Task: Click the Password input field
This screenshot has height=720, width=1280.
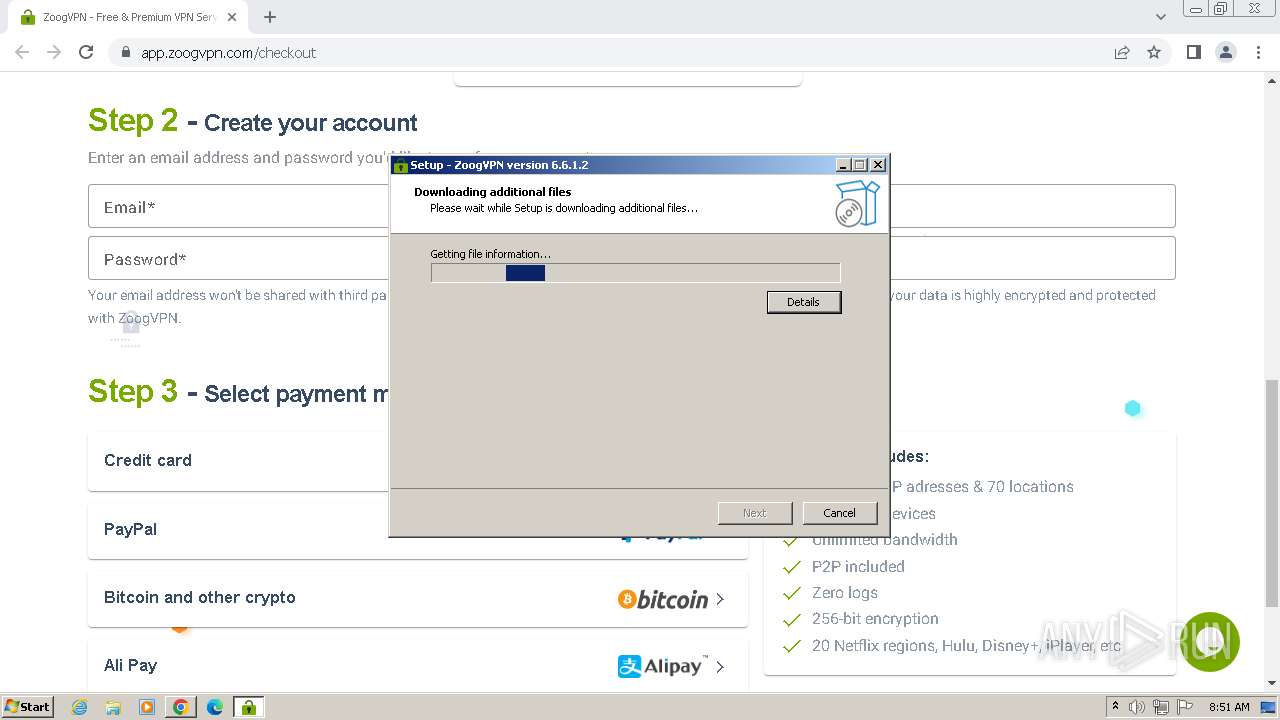Action: [631, 258]
